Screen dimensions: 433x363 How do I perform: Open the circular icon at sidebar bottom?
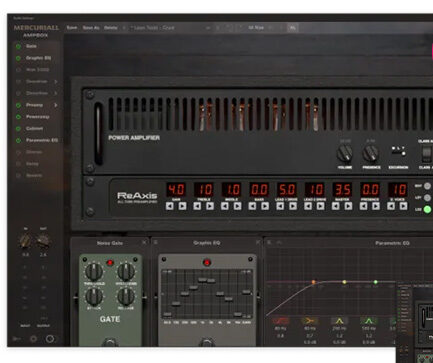pyautogui.click(x=50, y=339)
